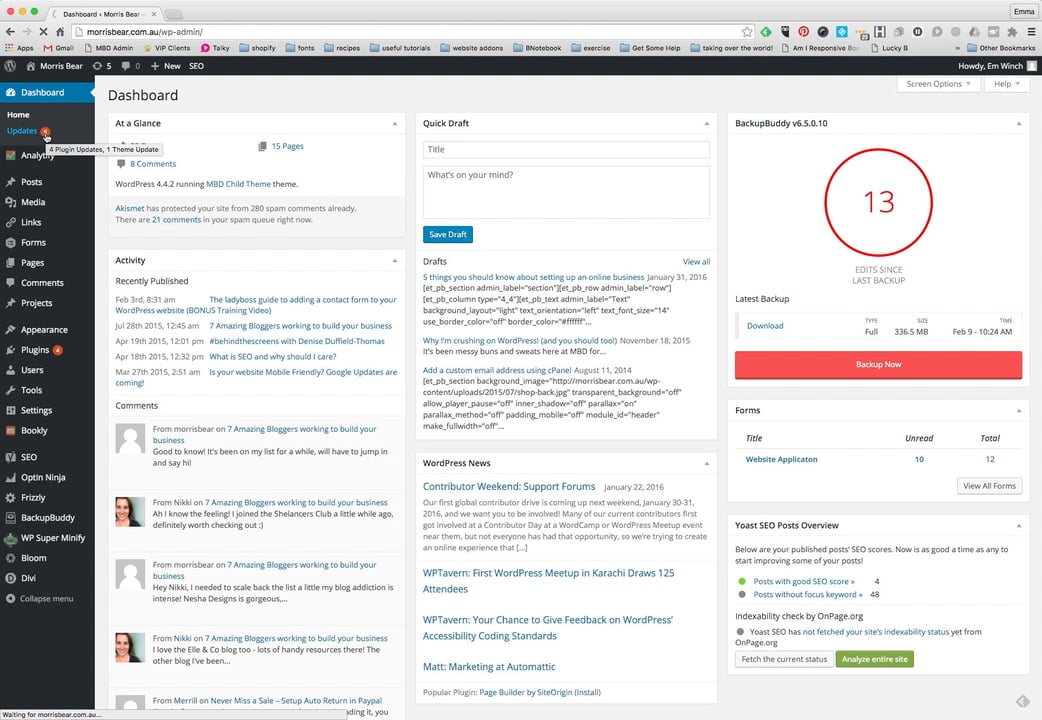This screenshot has height=720, width=1042.
Task: Open SEO menu in admin bar
Action: 196,66
